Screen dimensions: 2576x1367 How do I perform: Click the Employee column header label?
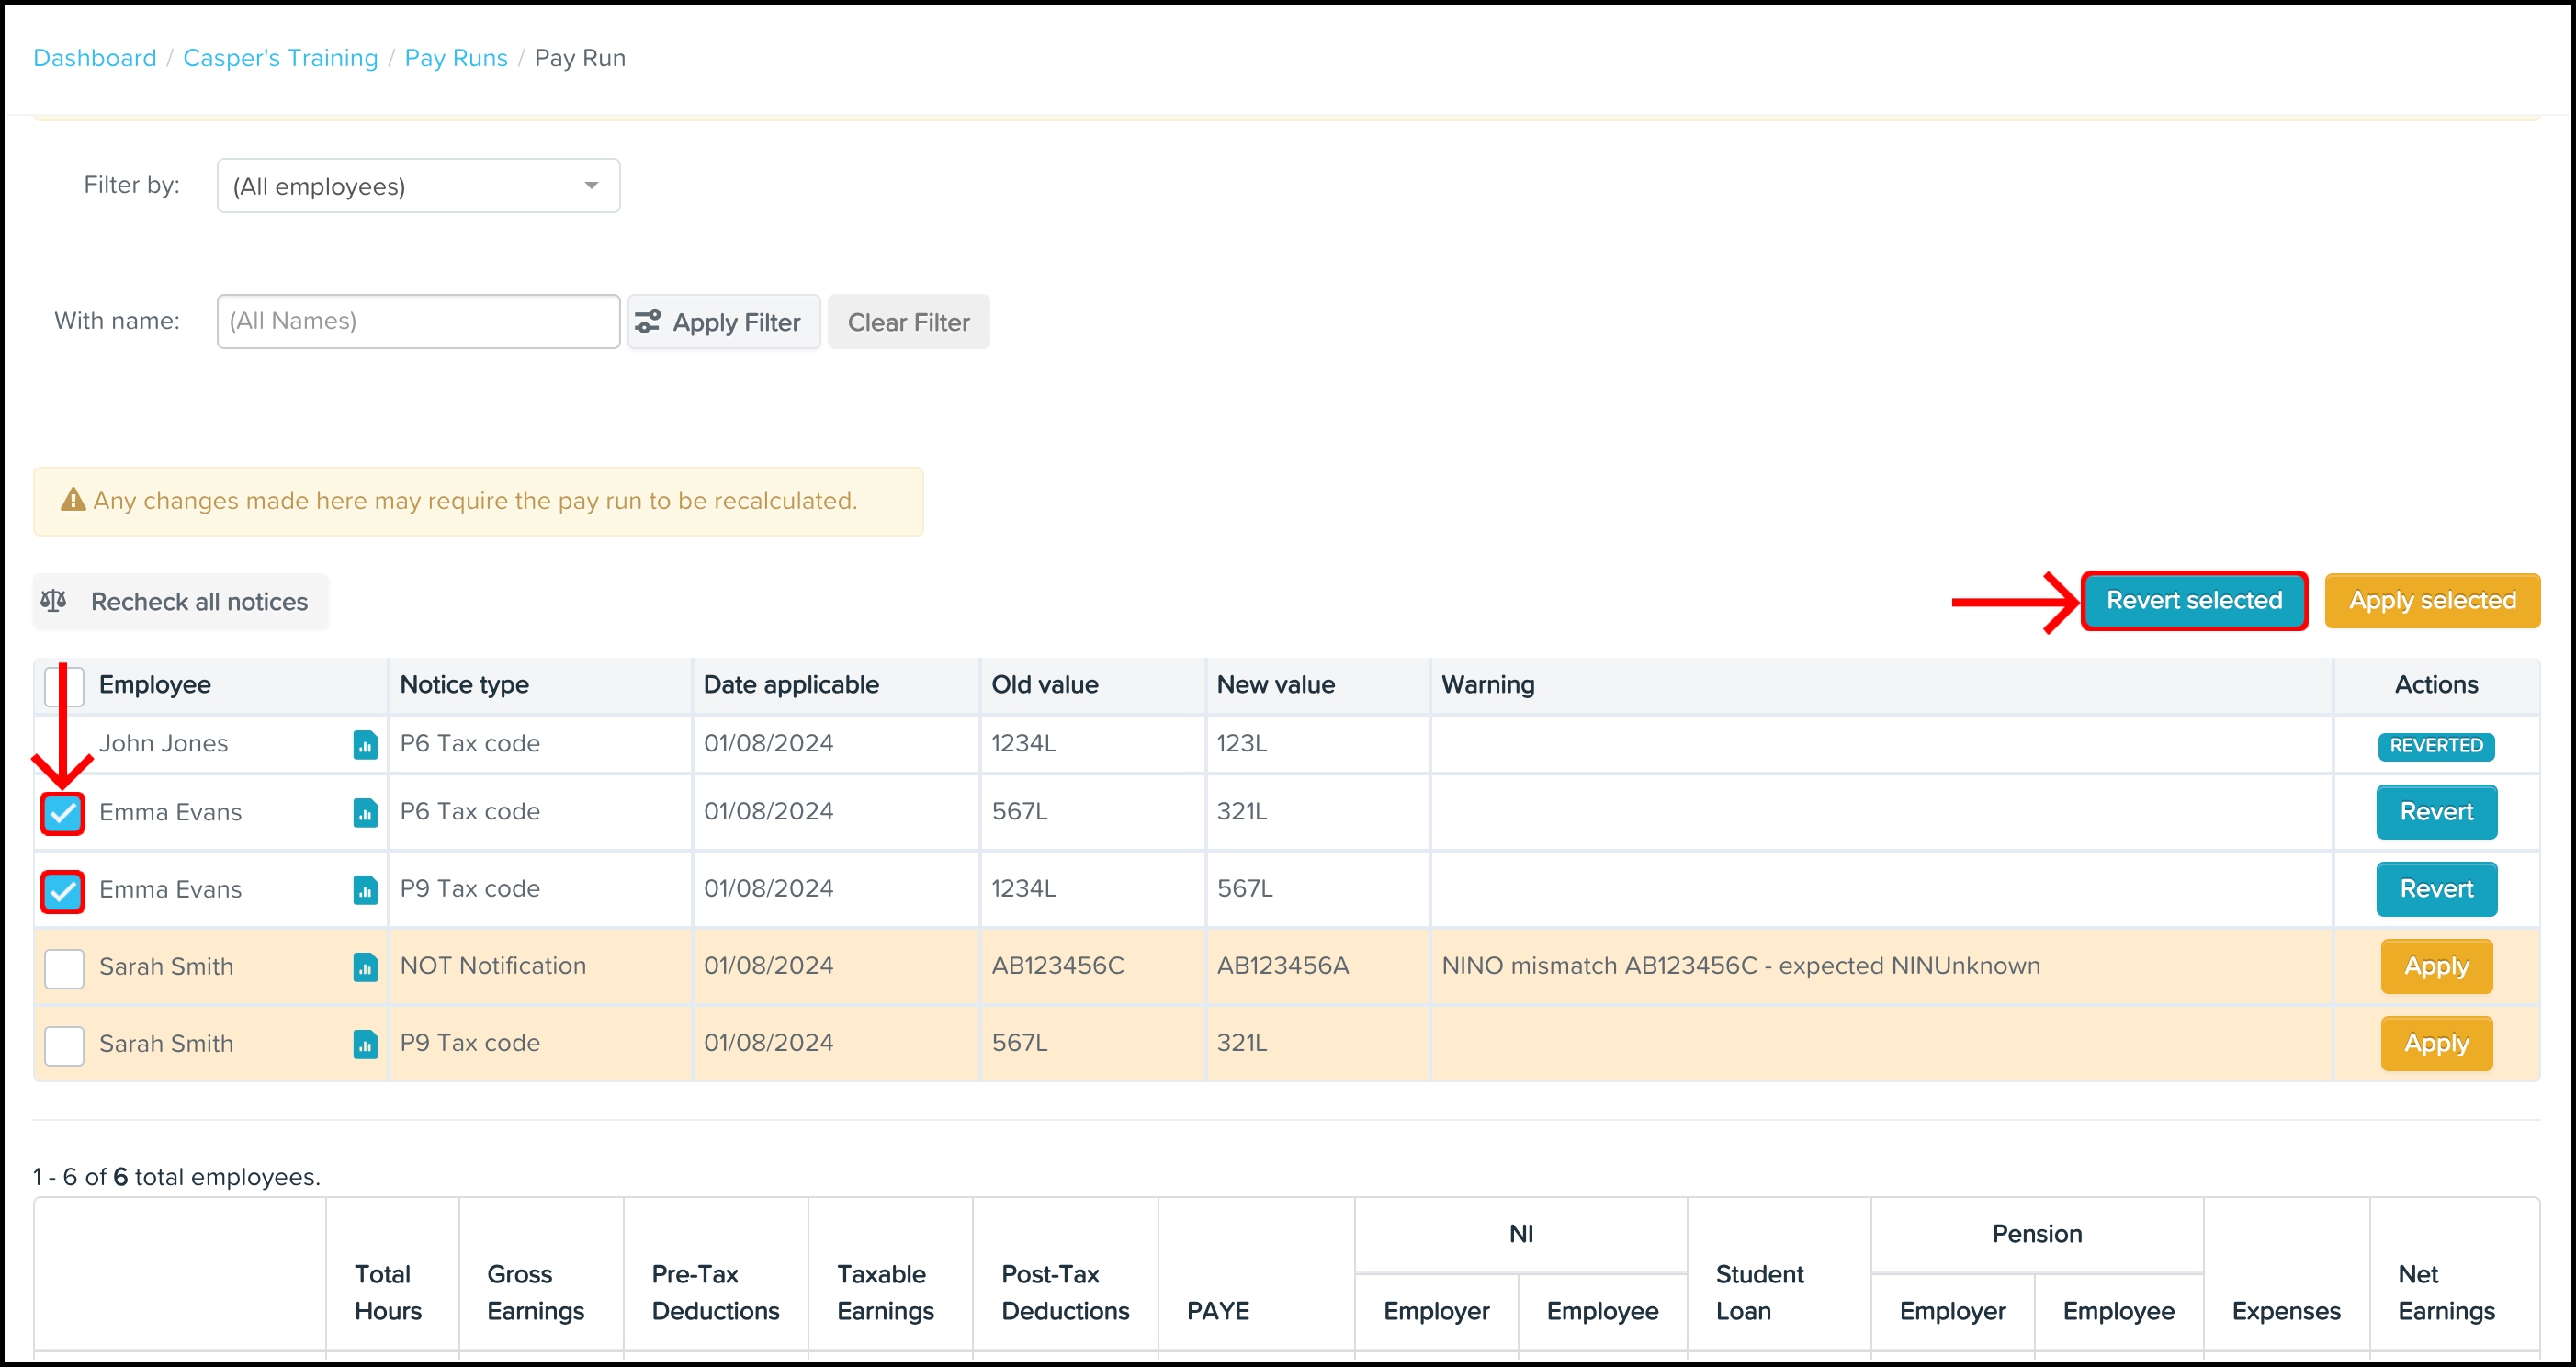(x=155, y=684)
